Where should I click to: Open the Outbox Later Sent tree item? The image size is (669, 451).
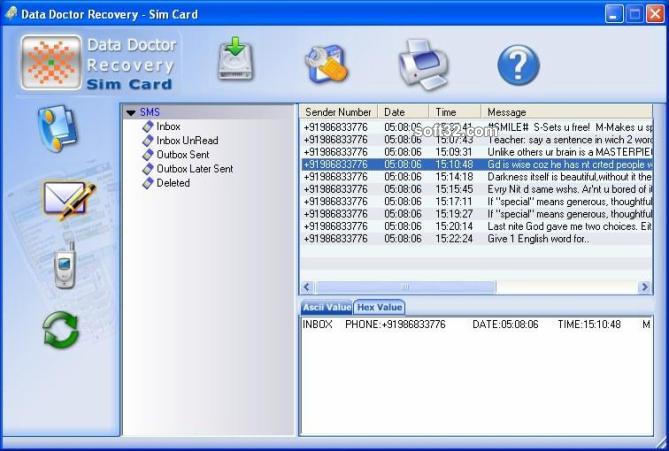(195, 169)
